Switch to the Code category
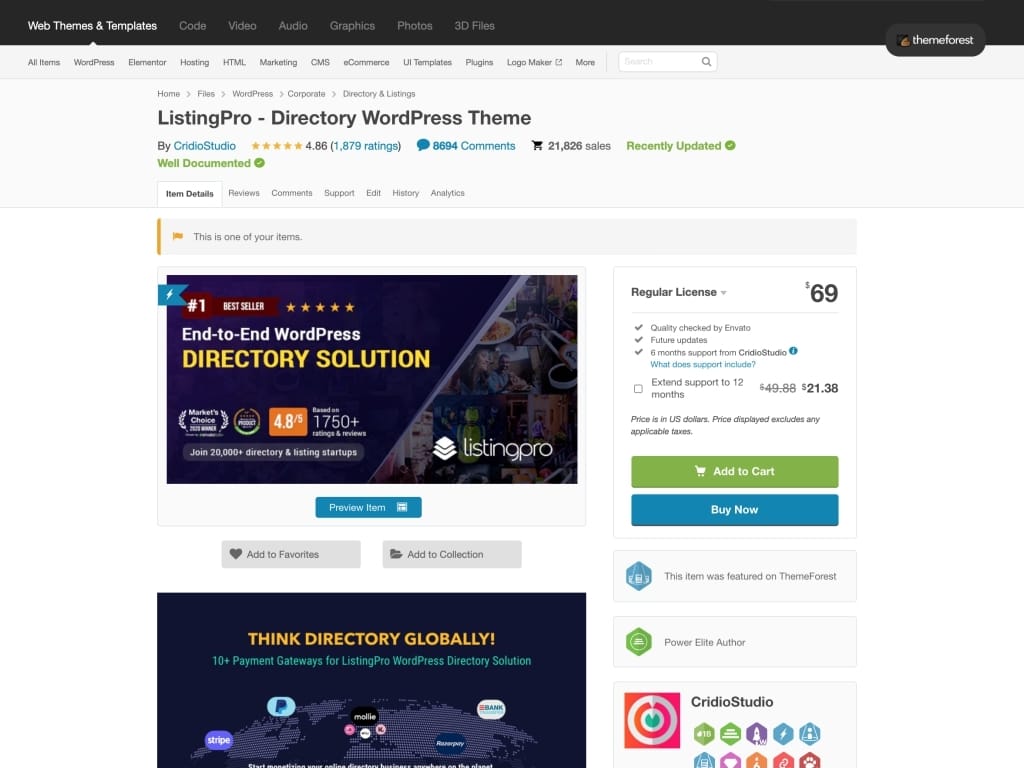This screenshot has width=1024, height=768. point(193,26)
